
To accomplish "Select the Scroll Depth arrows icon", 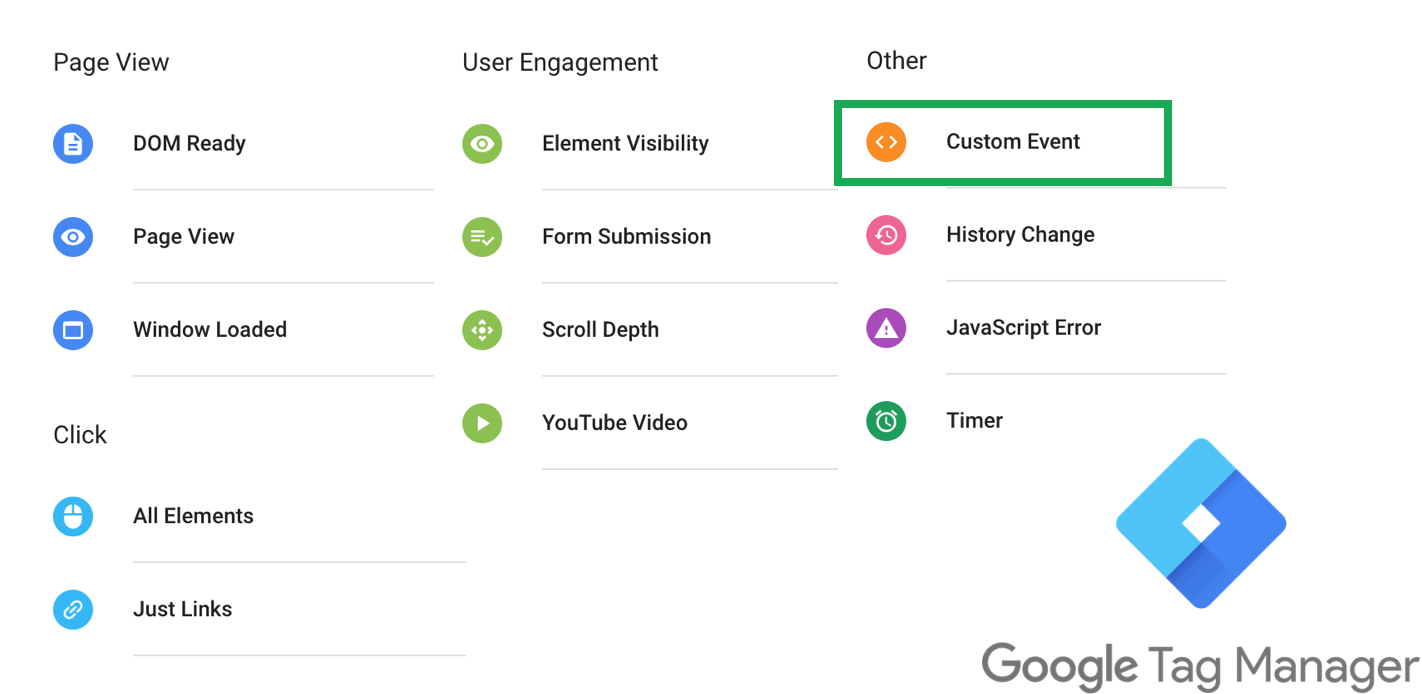I will pos(482,330).
